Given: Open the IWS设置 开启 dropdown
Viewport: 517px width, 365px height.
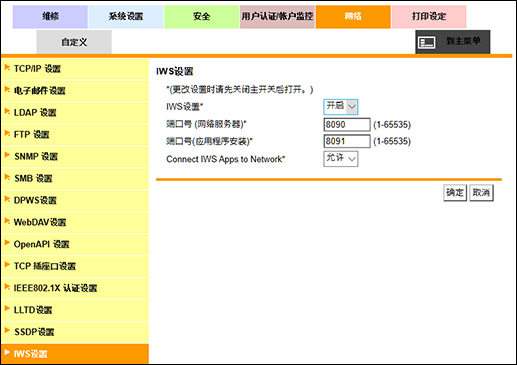Looking at the screenshot, I should 341,107.
